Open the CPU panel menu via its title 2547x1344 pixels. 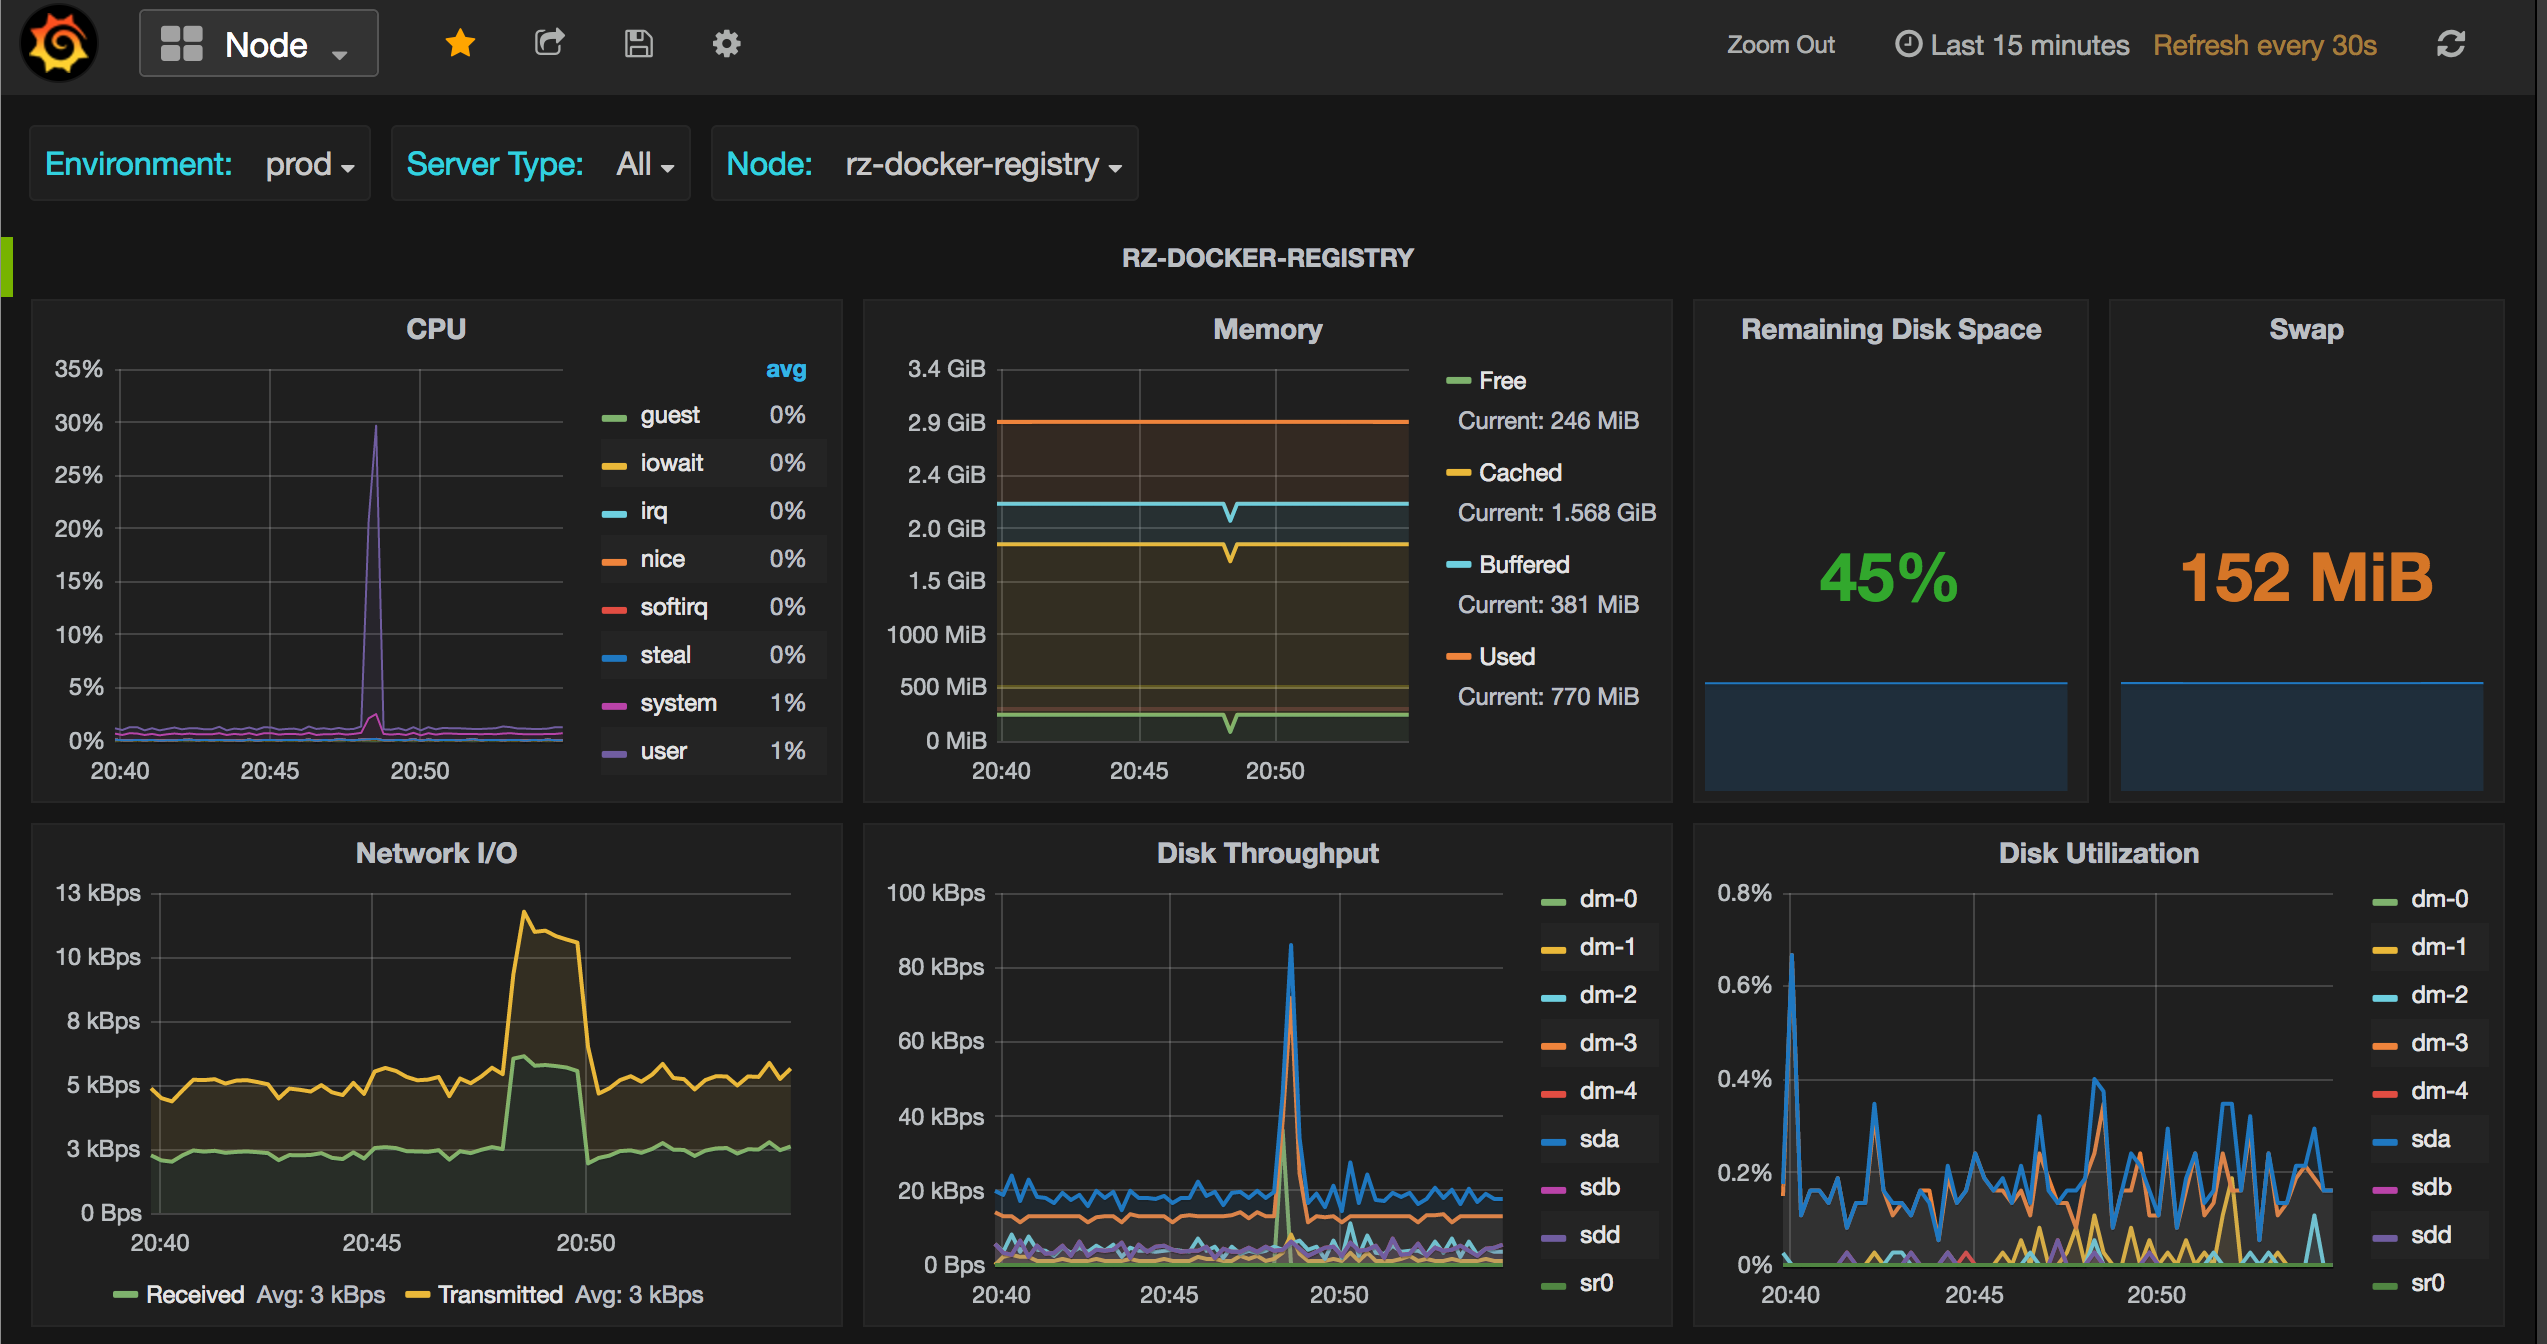pyautogui.click(x=436, y=328)
